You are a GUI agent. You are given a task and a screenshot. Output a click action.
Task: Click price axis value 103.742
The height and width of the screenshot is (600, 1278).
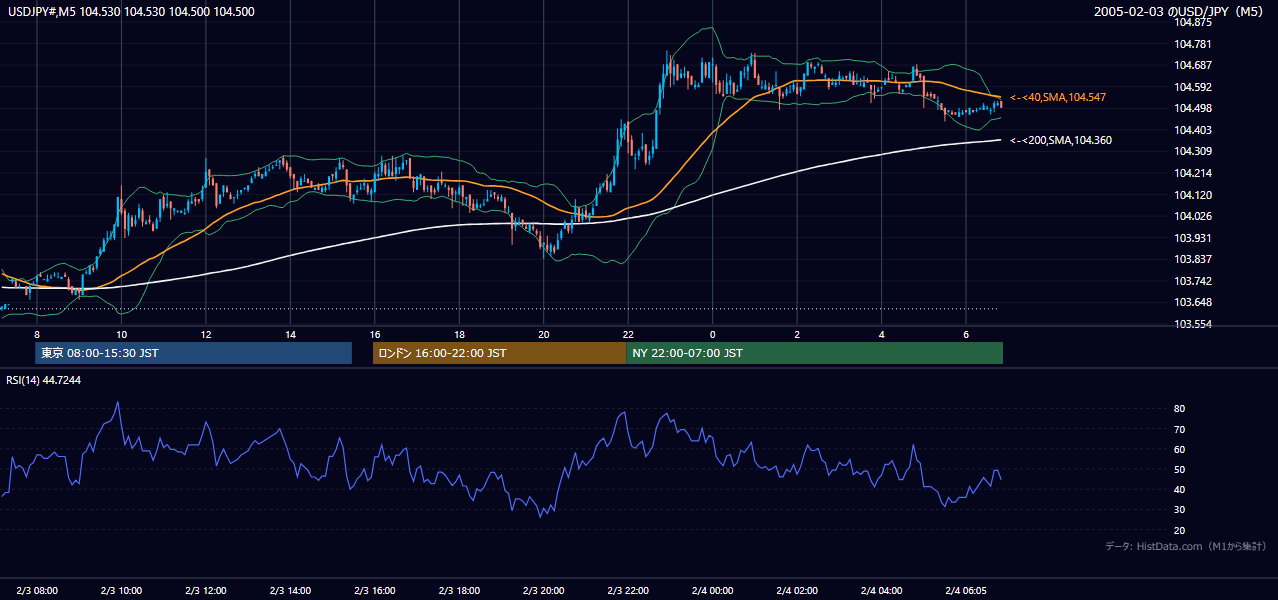[1192, 281]
